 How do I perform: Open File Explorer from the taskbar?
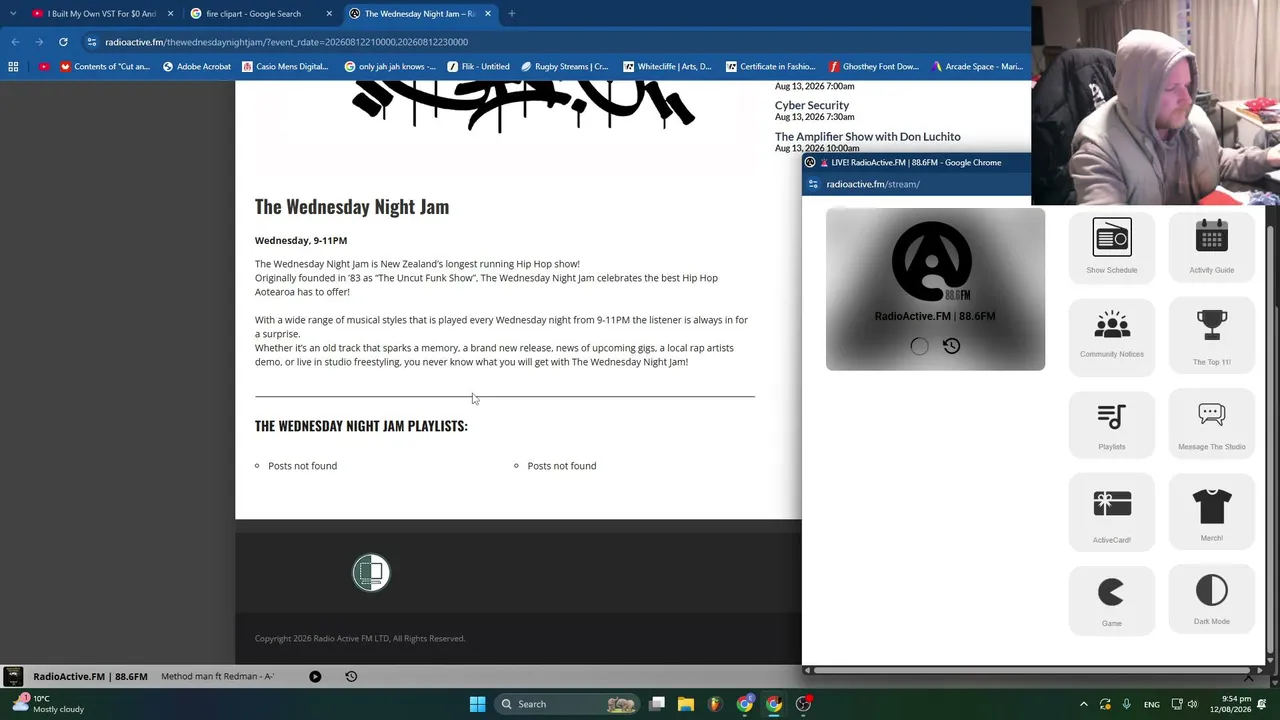[x=686, y=704]
